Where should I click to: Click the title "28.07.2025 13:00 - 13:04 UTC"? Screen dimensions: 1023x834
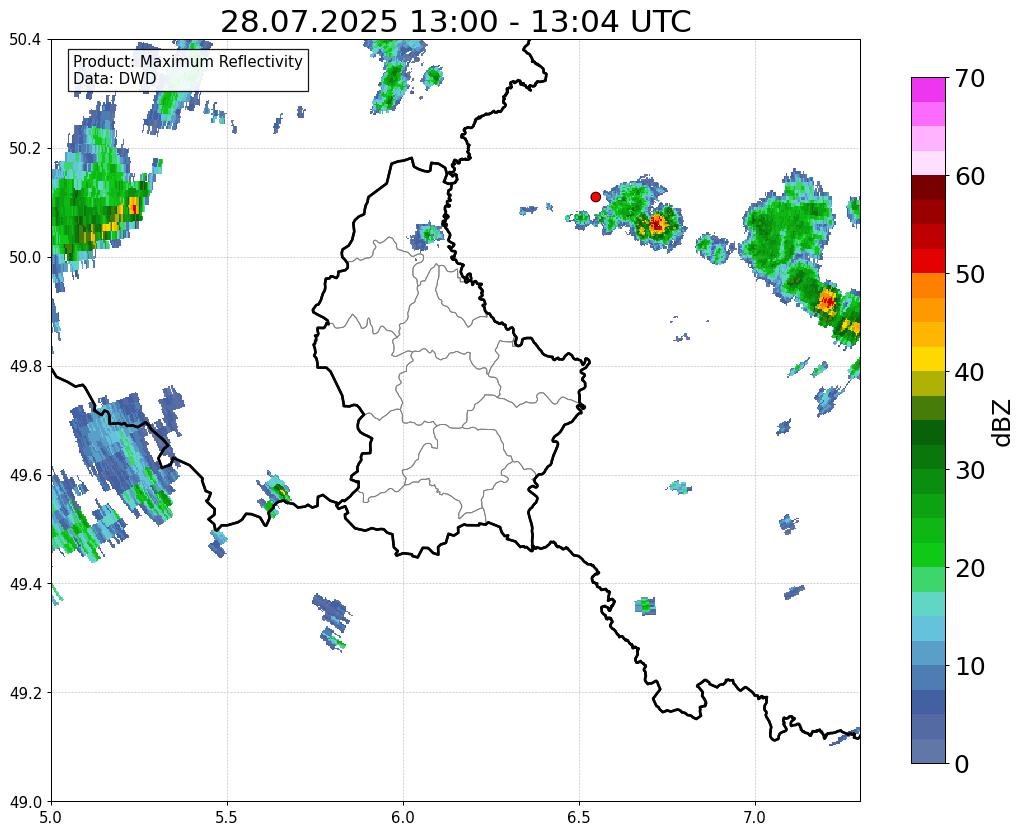455,22
